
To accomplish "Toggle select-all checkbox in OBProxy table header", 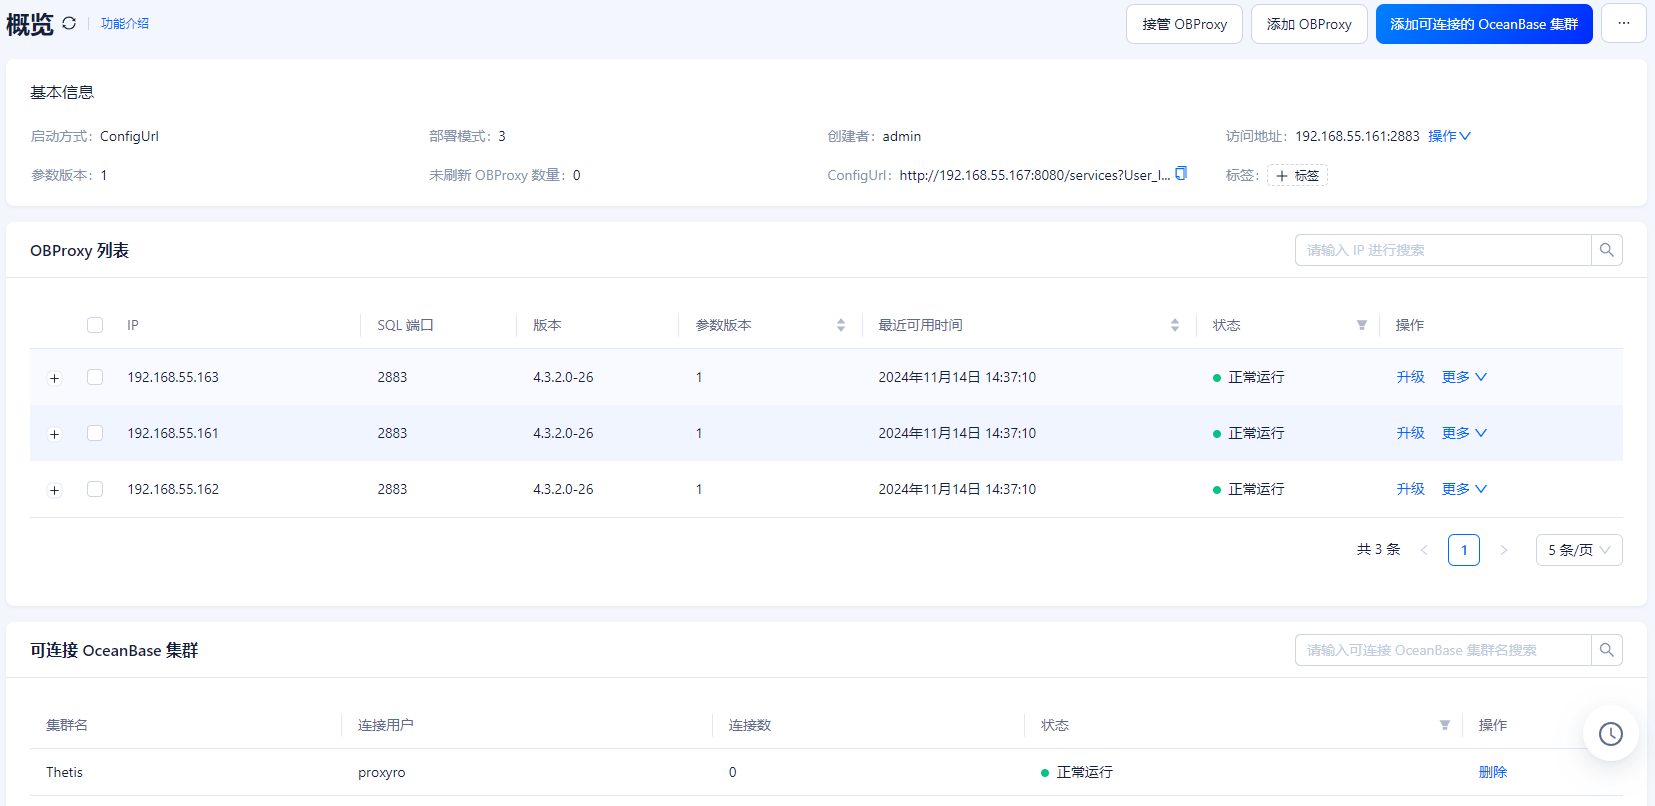I will click(x=95, y=325).
